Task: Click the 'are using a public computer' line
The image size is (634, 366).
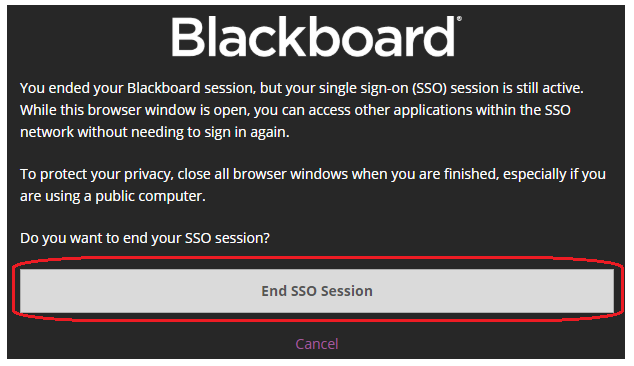Action: (x=113, y=196)
